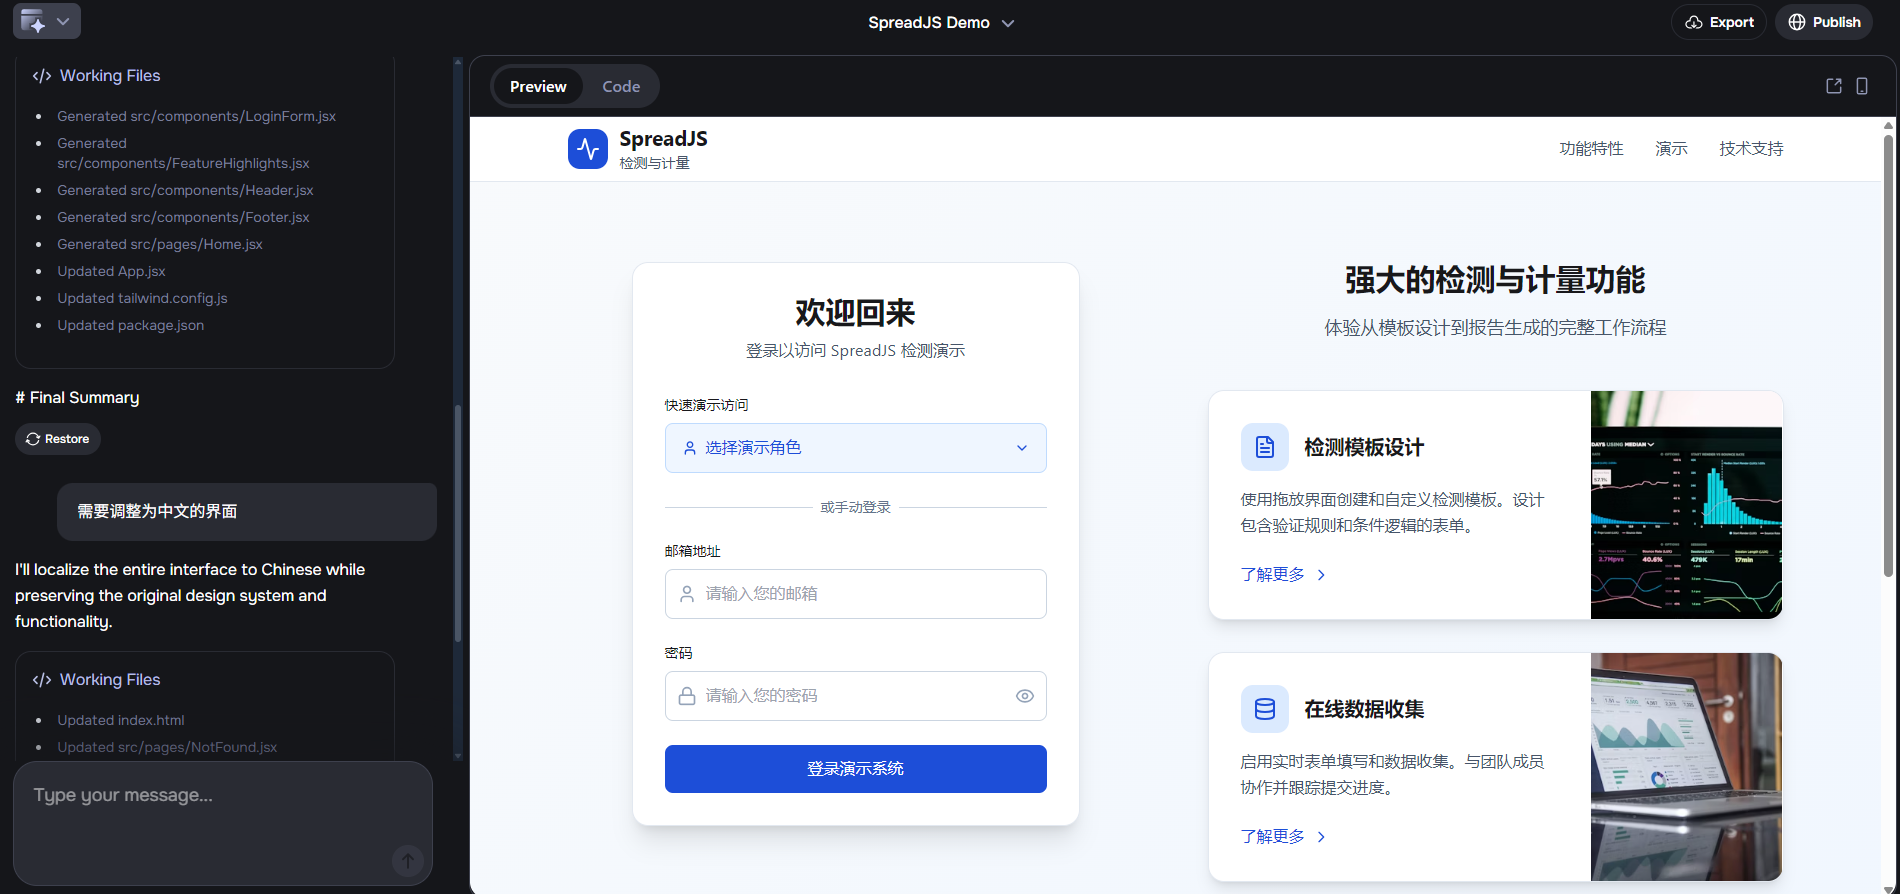The image size is (1900, 894).
Task: Click Updated App.jsx entry
Action: [111, 272]
